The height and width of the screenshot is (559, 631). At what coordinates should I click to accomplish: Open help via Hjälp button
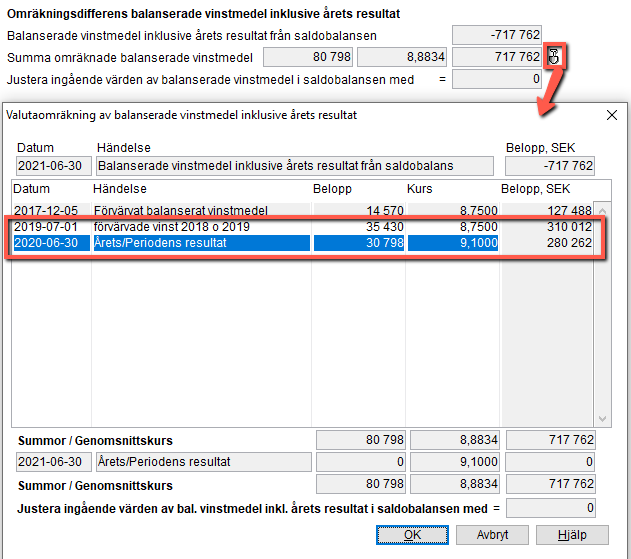[572, 535]
